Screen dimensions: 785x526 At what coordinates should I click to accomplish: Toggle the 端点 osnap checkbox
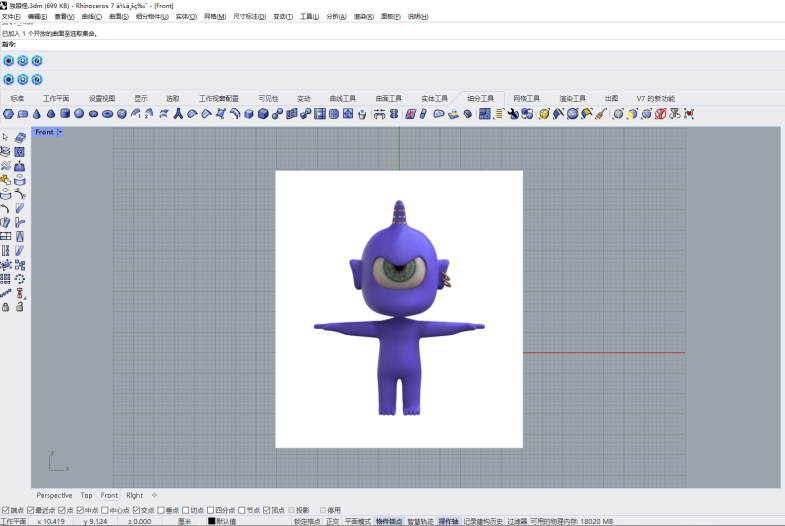[x=5, y=510]
